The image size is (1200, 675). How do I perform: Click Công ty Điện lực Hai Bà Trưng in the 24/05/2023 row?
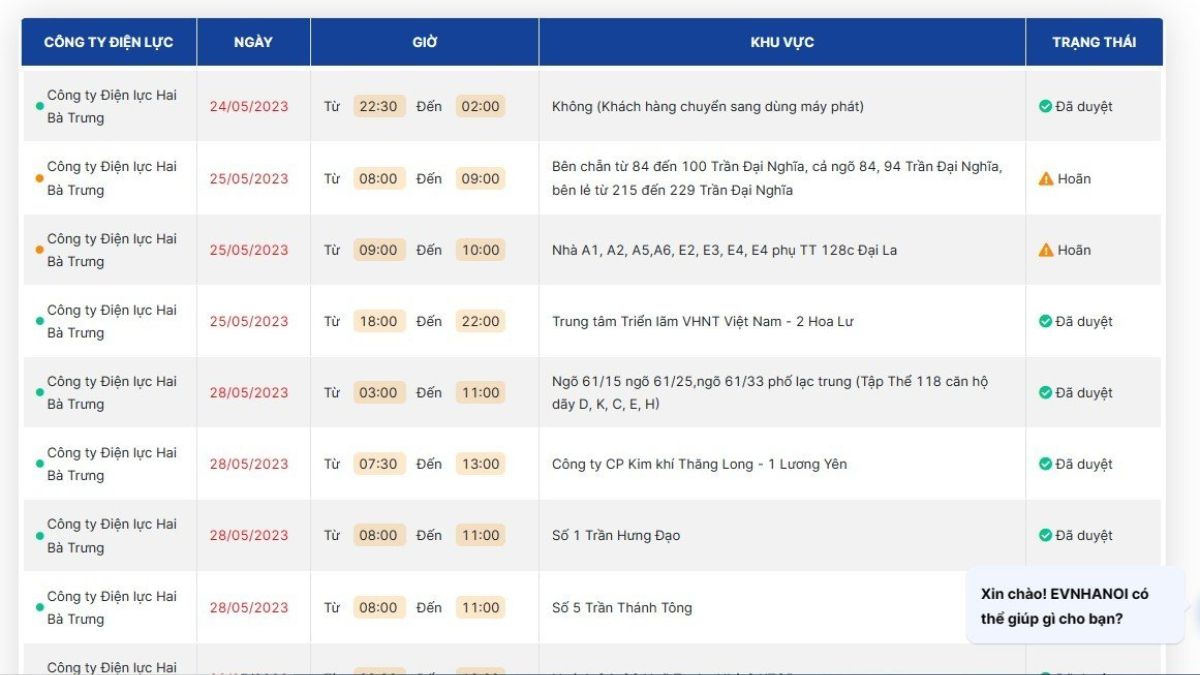[x=112, y=106]
